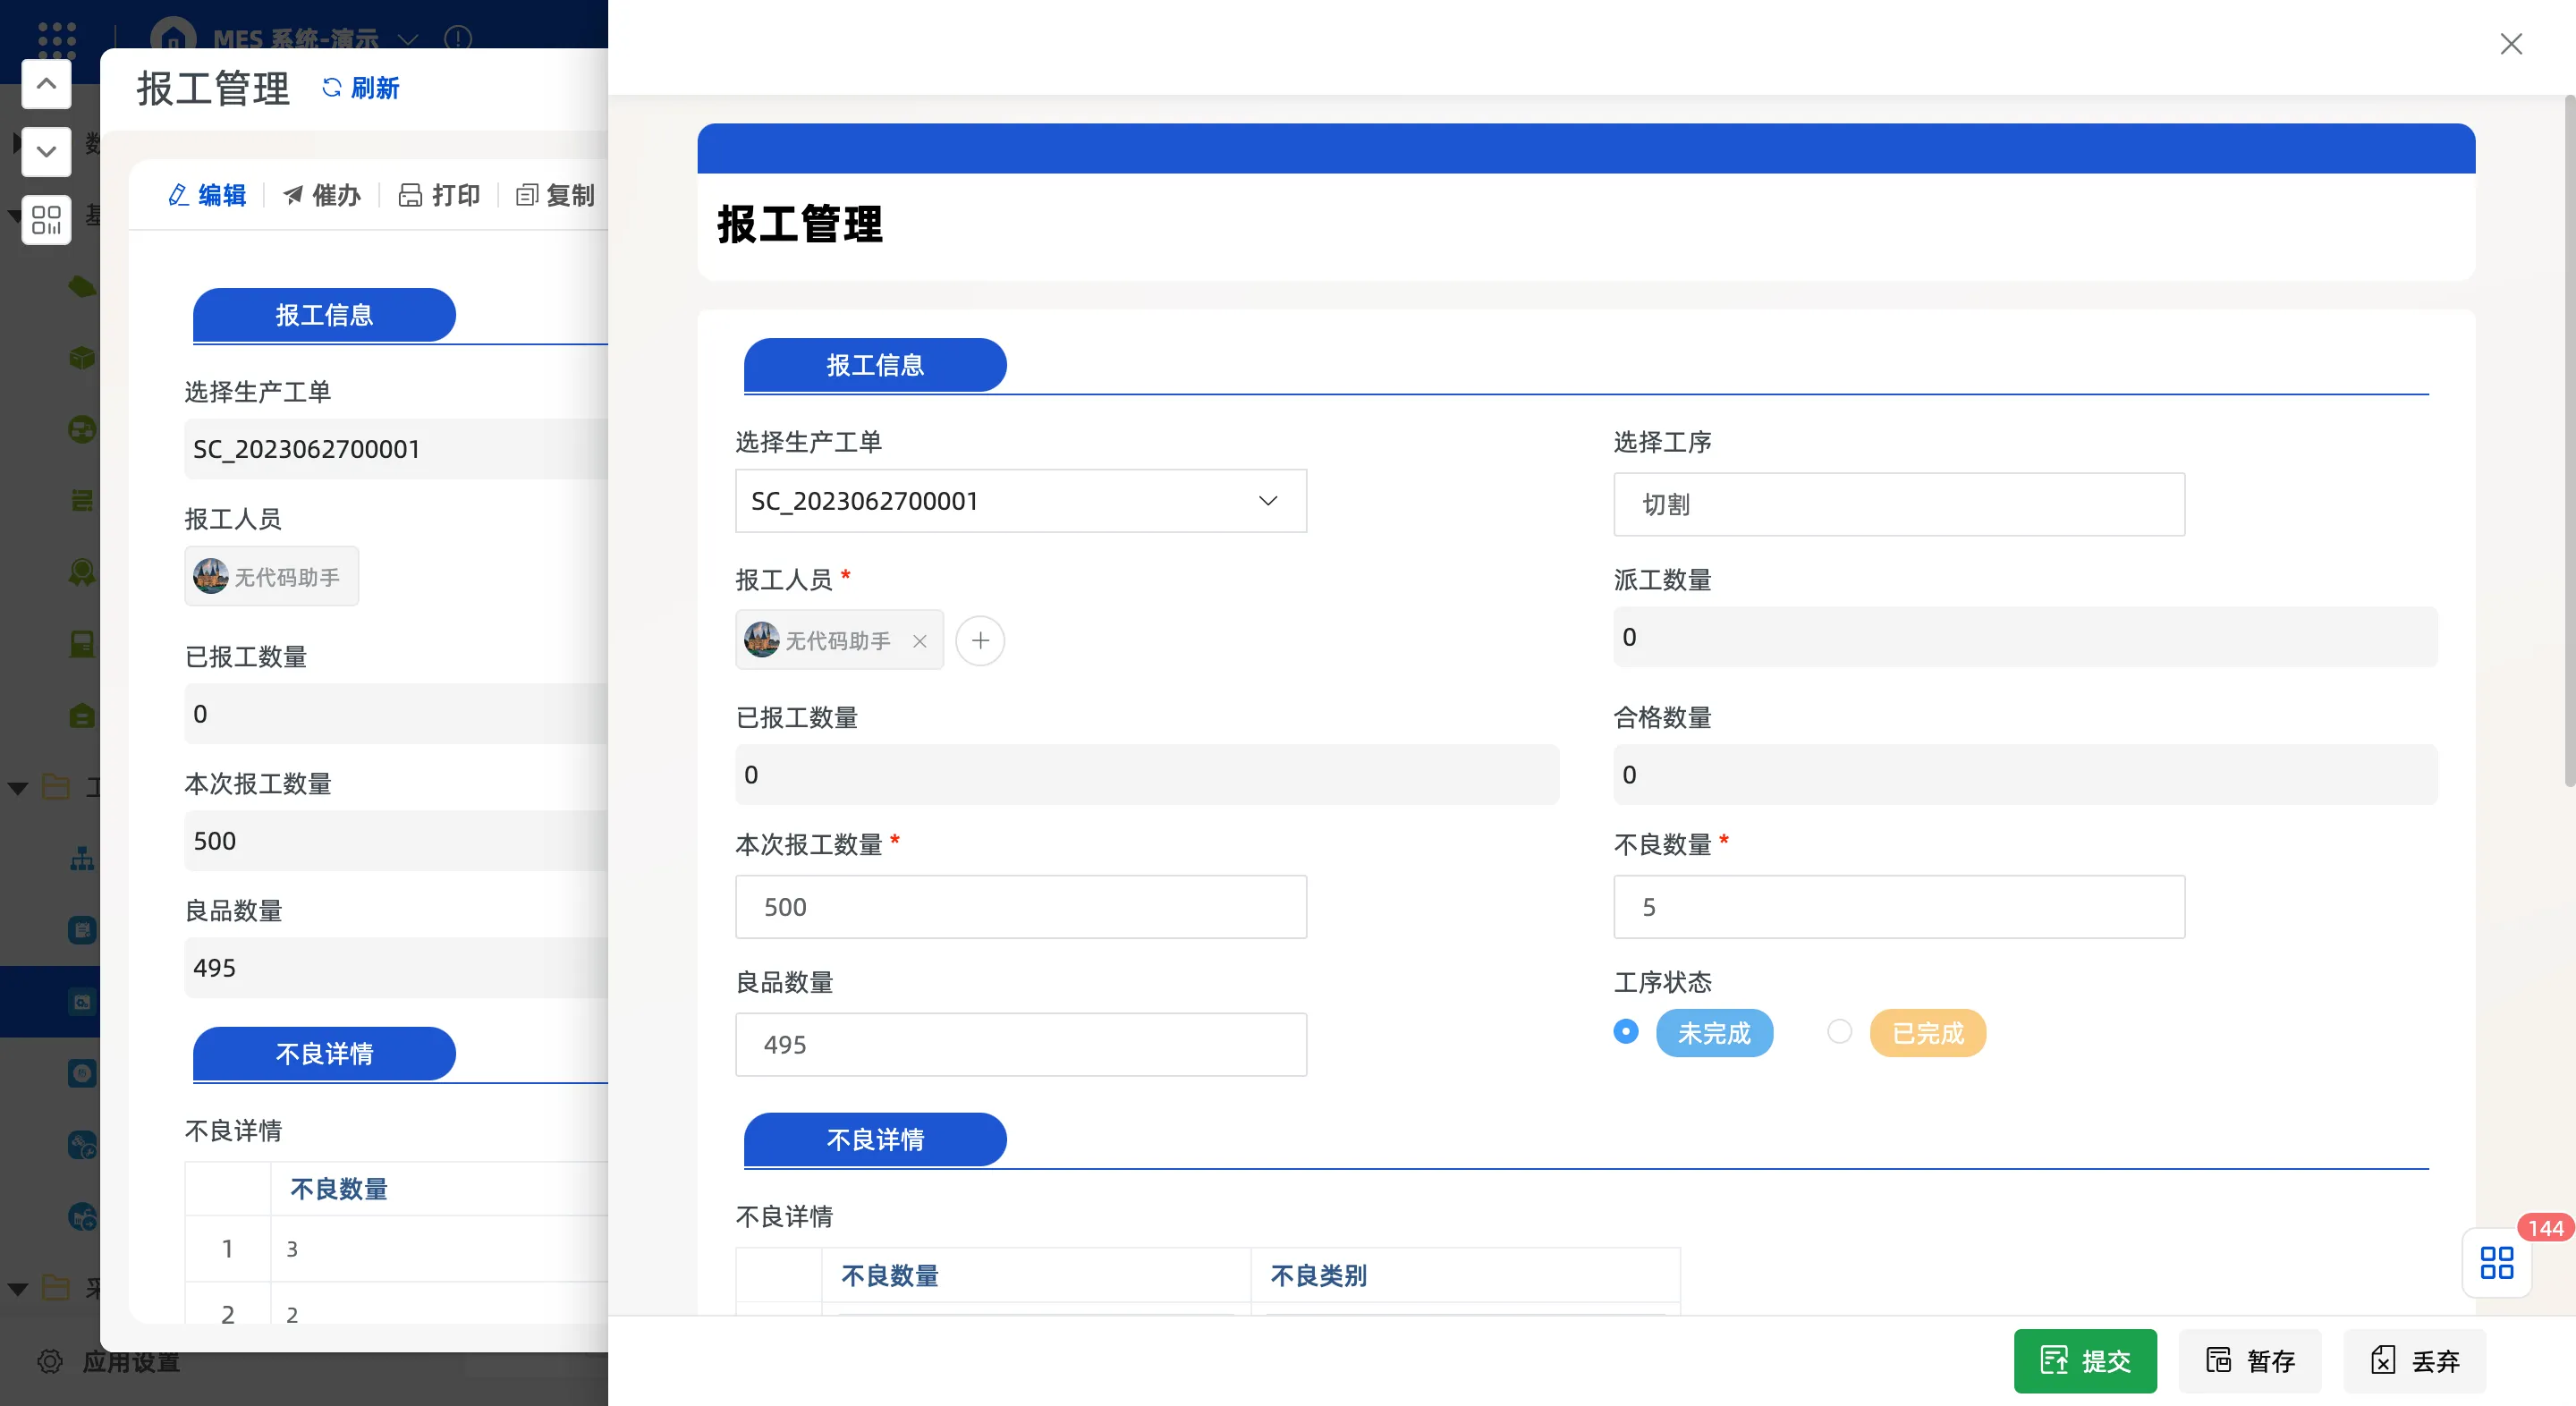Click the 丢弃 discard button

[2414, 1360]
